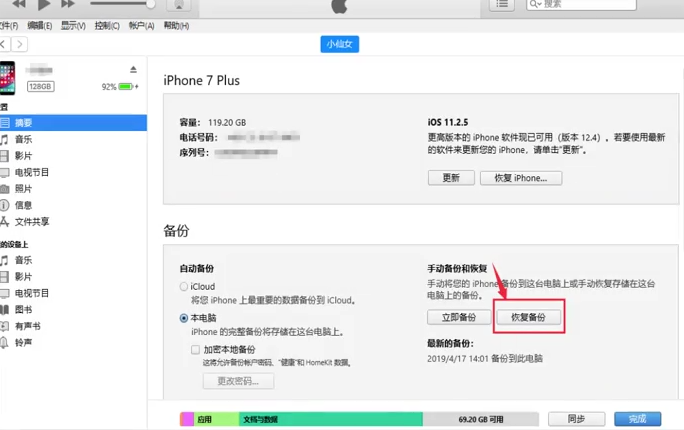This screenshot has width=684, height=430.
Task: Click the 文稿与数据 segment of the storage bar
Action: point(331,419)
